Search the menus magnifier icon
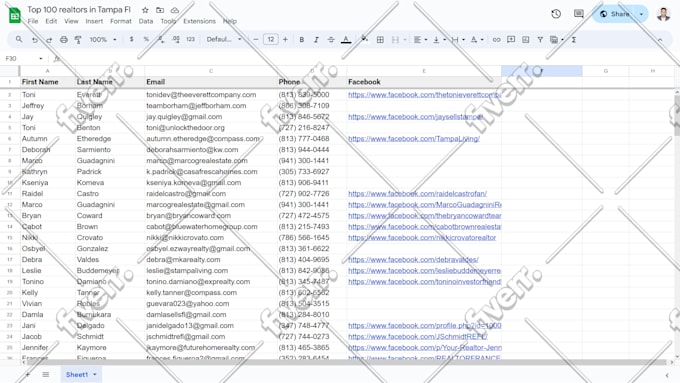 pyautogui.click(x=19, y=39)
